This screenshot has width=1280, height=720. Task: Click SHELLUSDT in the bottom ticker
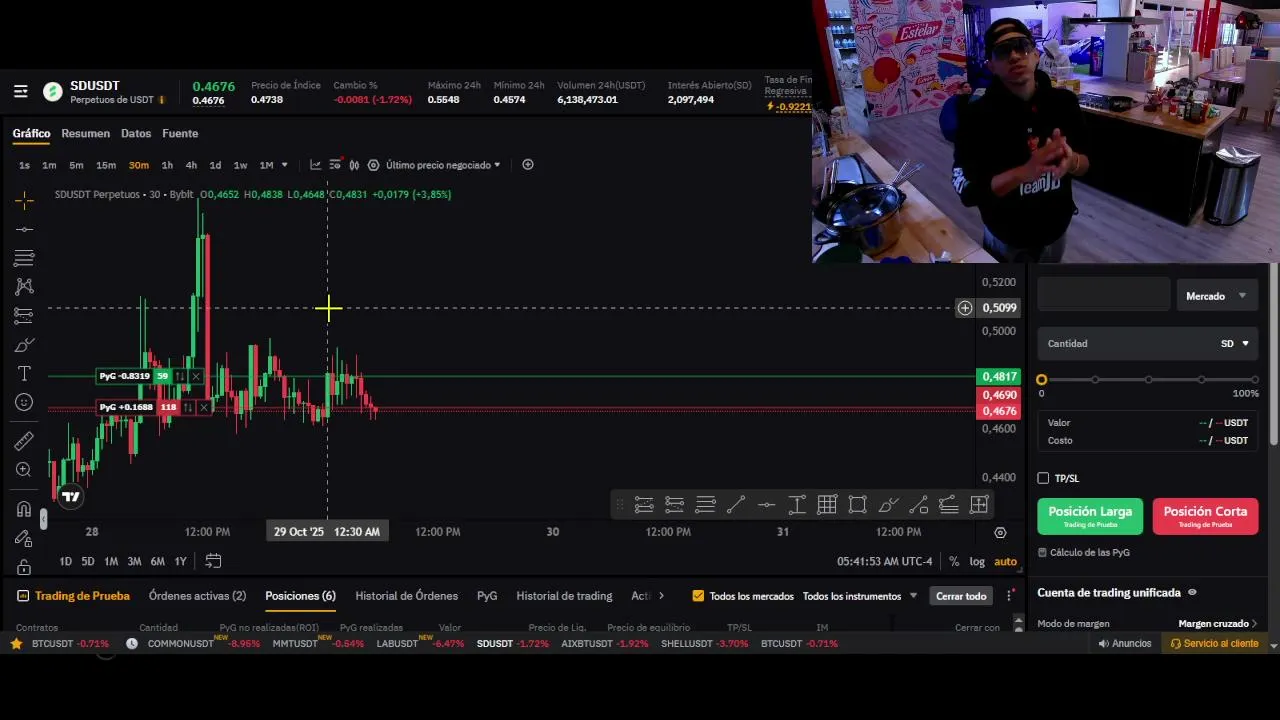click(x=689, y=644)
